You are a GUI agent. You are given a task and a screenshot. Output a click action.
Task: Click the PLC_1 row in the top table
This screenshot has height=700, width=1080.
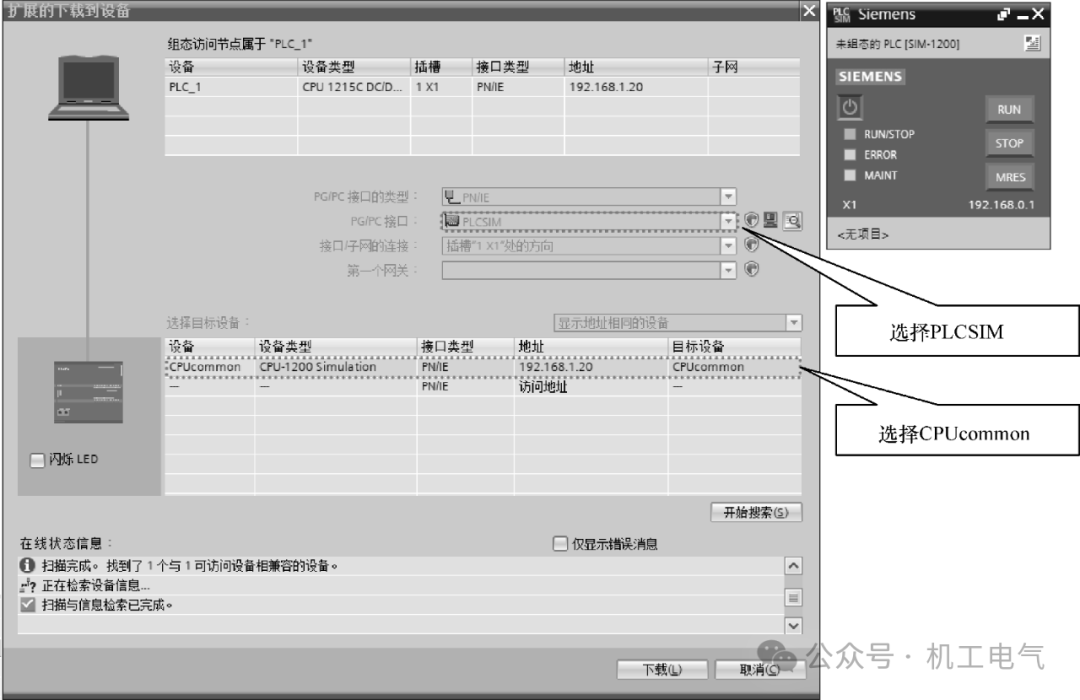click(x=482, y=87)
